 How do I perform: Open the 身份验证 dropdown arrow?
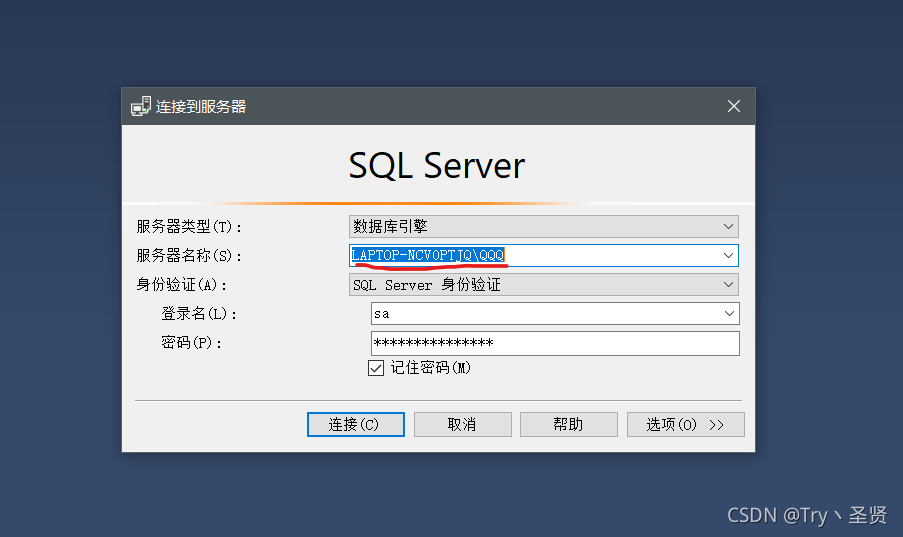click(x=728, y=285)
